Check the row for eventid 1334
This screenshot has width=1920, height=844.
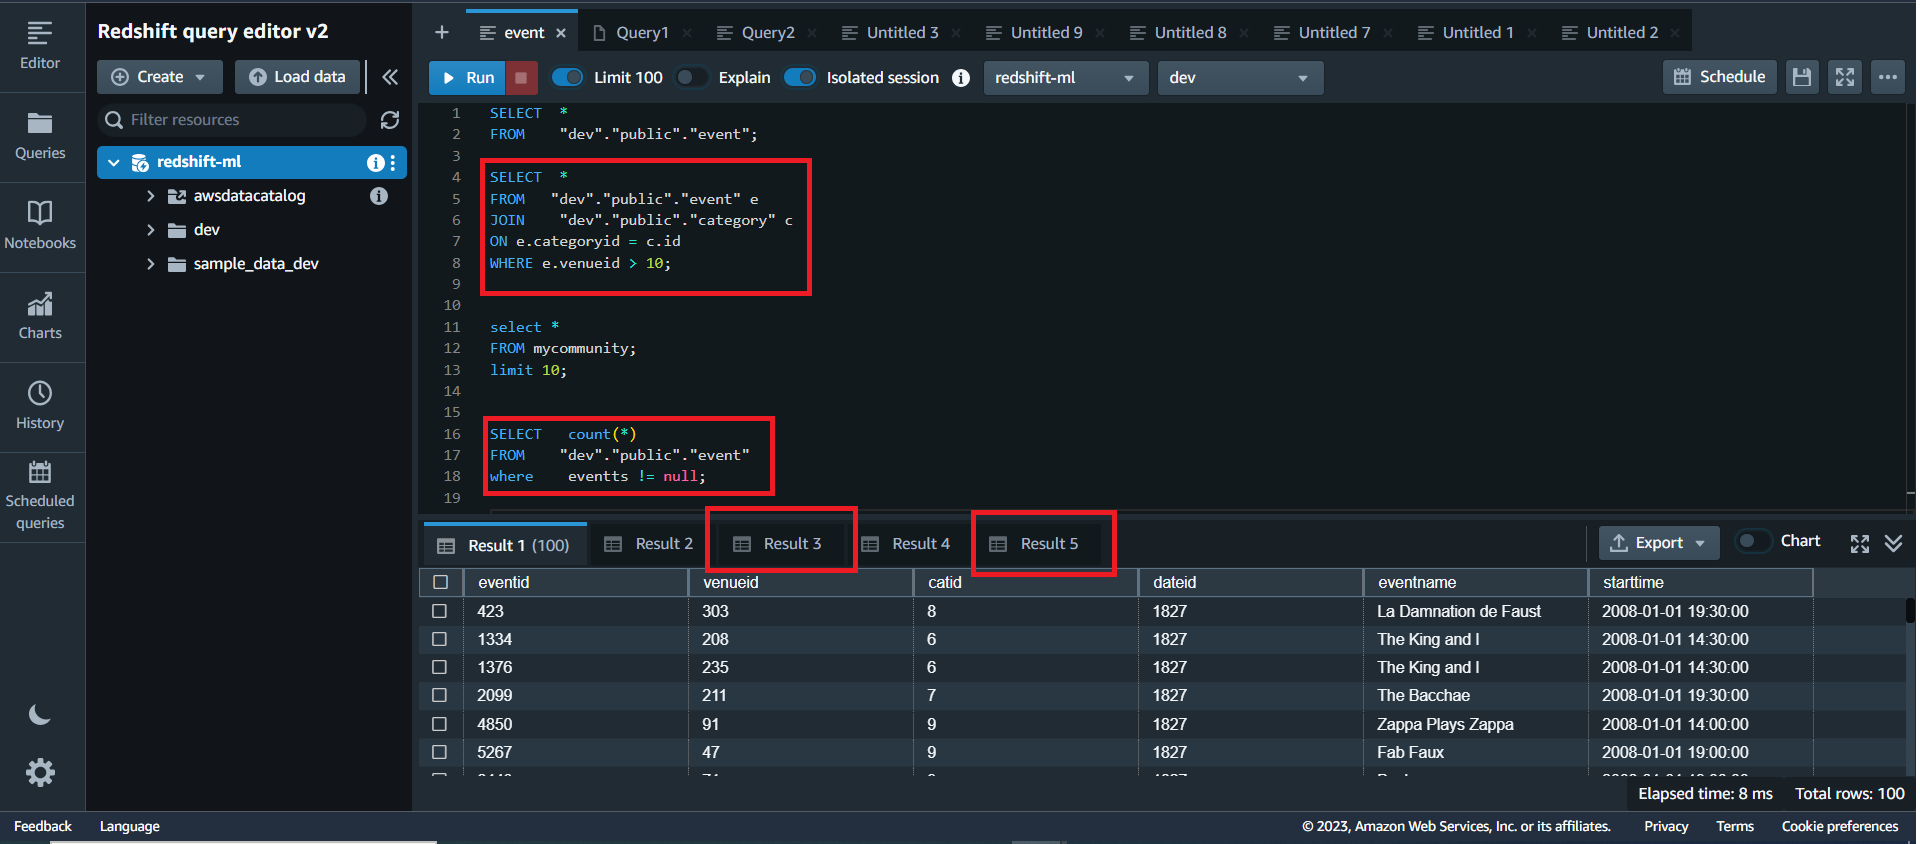click(439, 639)
